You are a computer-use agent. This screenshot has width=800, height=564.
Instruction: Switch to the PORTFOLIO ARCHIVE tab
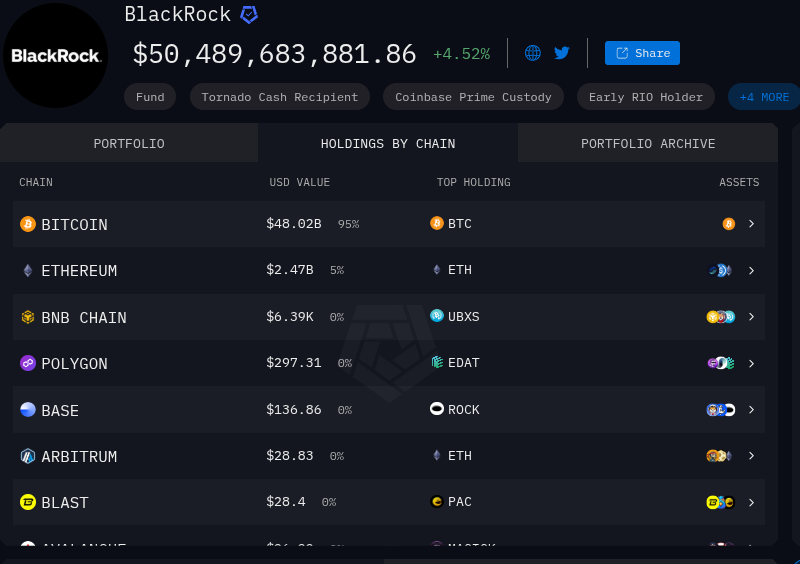tap(648, 143)
